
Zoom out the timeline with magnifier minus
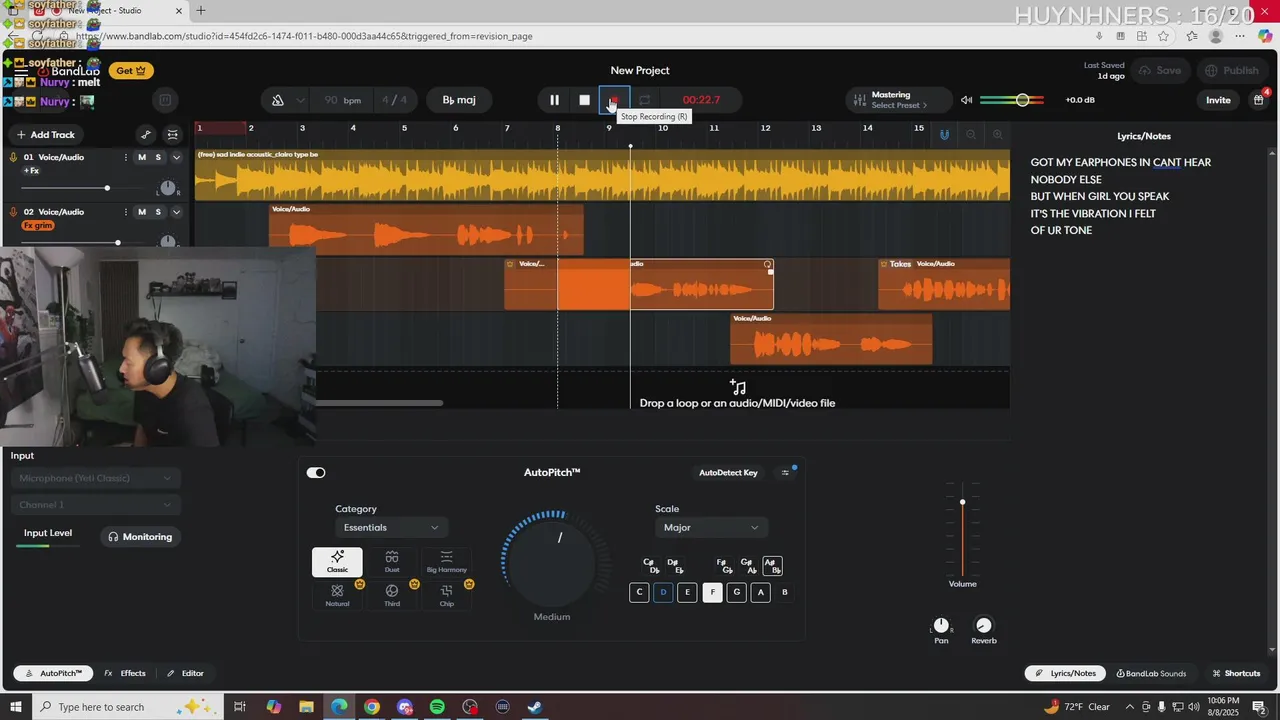coord(971,134)
